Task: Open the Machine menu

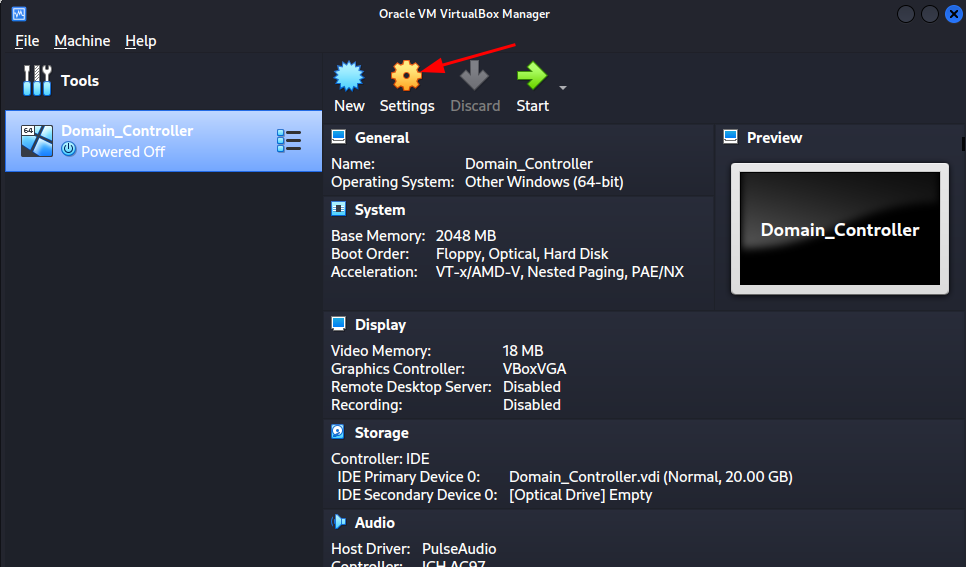Action: click(82, 41)
